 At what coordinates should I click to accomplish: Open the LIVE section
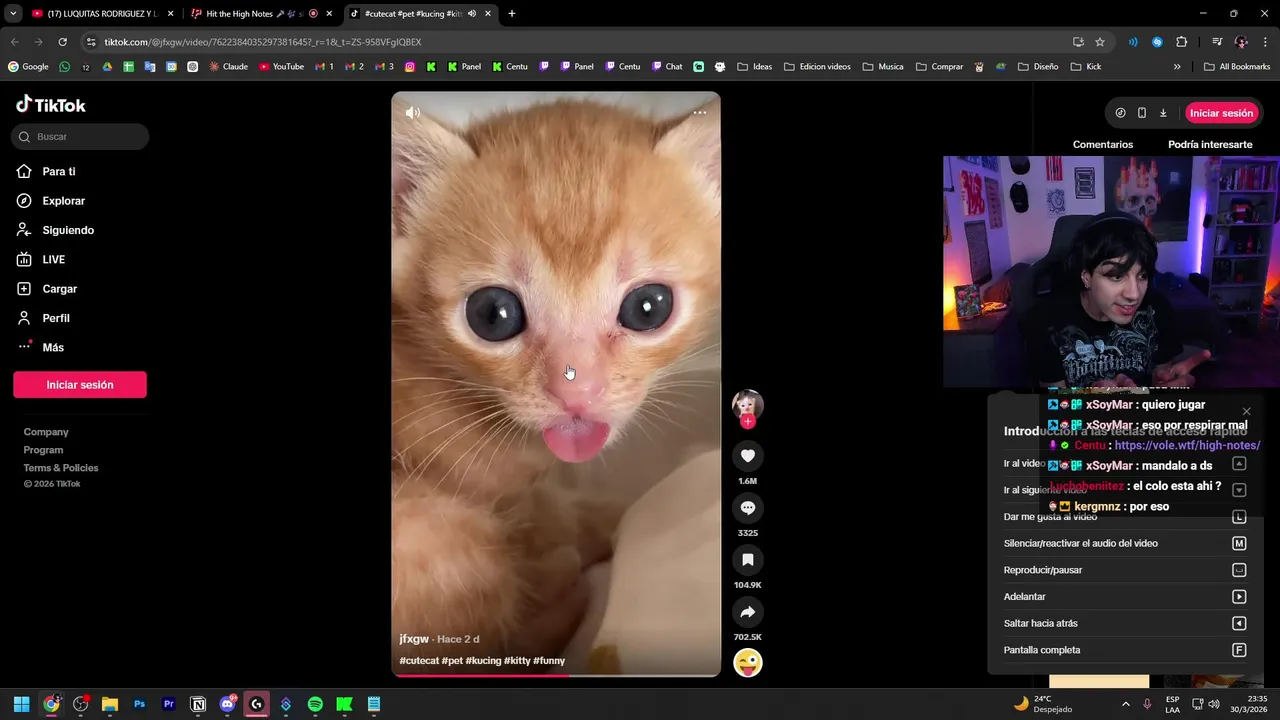[x=53, y=260]
